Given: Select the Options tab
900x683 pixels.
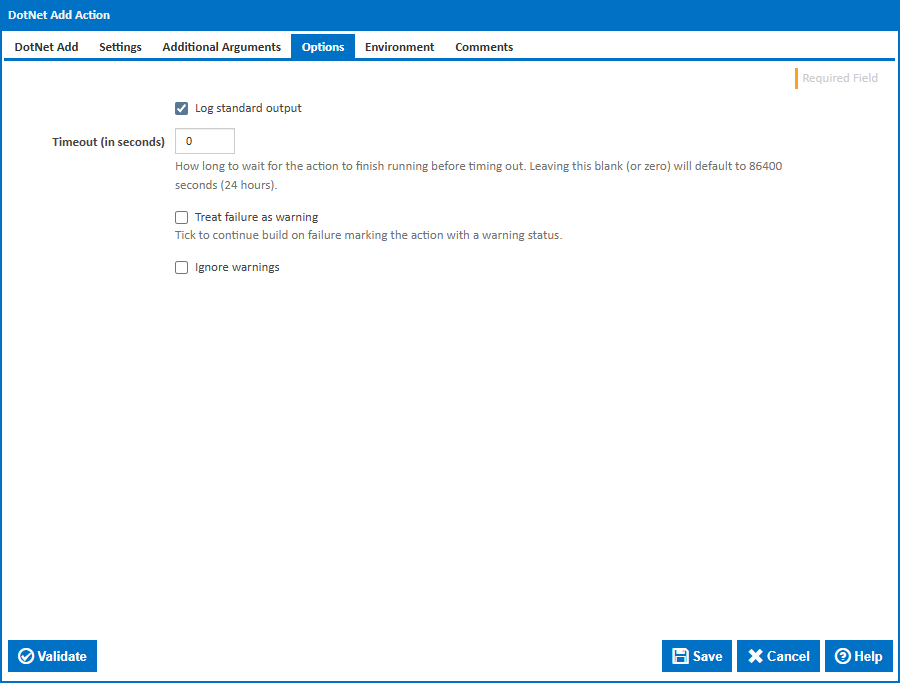Looking at the screenshot, I should [x=322, y=46].
